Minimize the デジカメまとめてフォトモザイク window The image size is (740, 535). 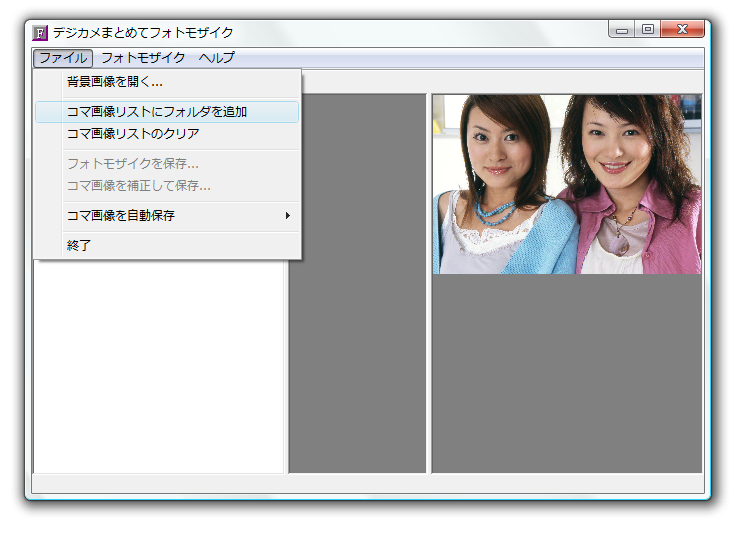622,30
